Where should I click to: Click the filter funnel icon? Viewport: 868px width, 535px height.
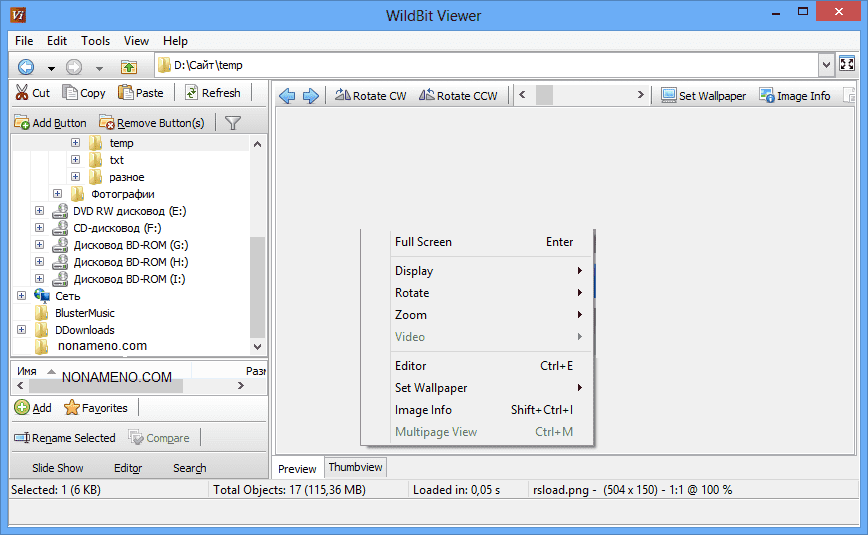[x=232, y=123]
